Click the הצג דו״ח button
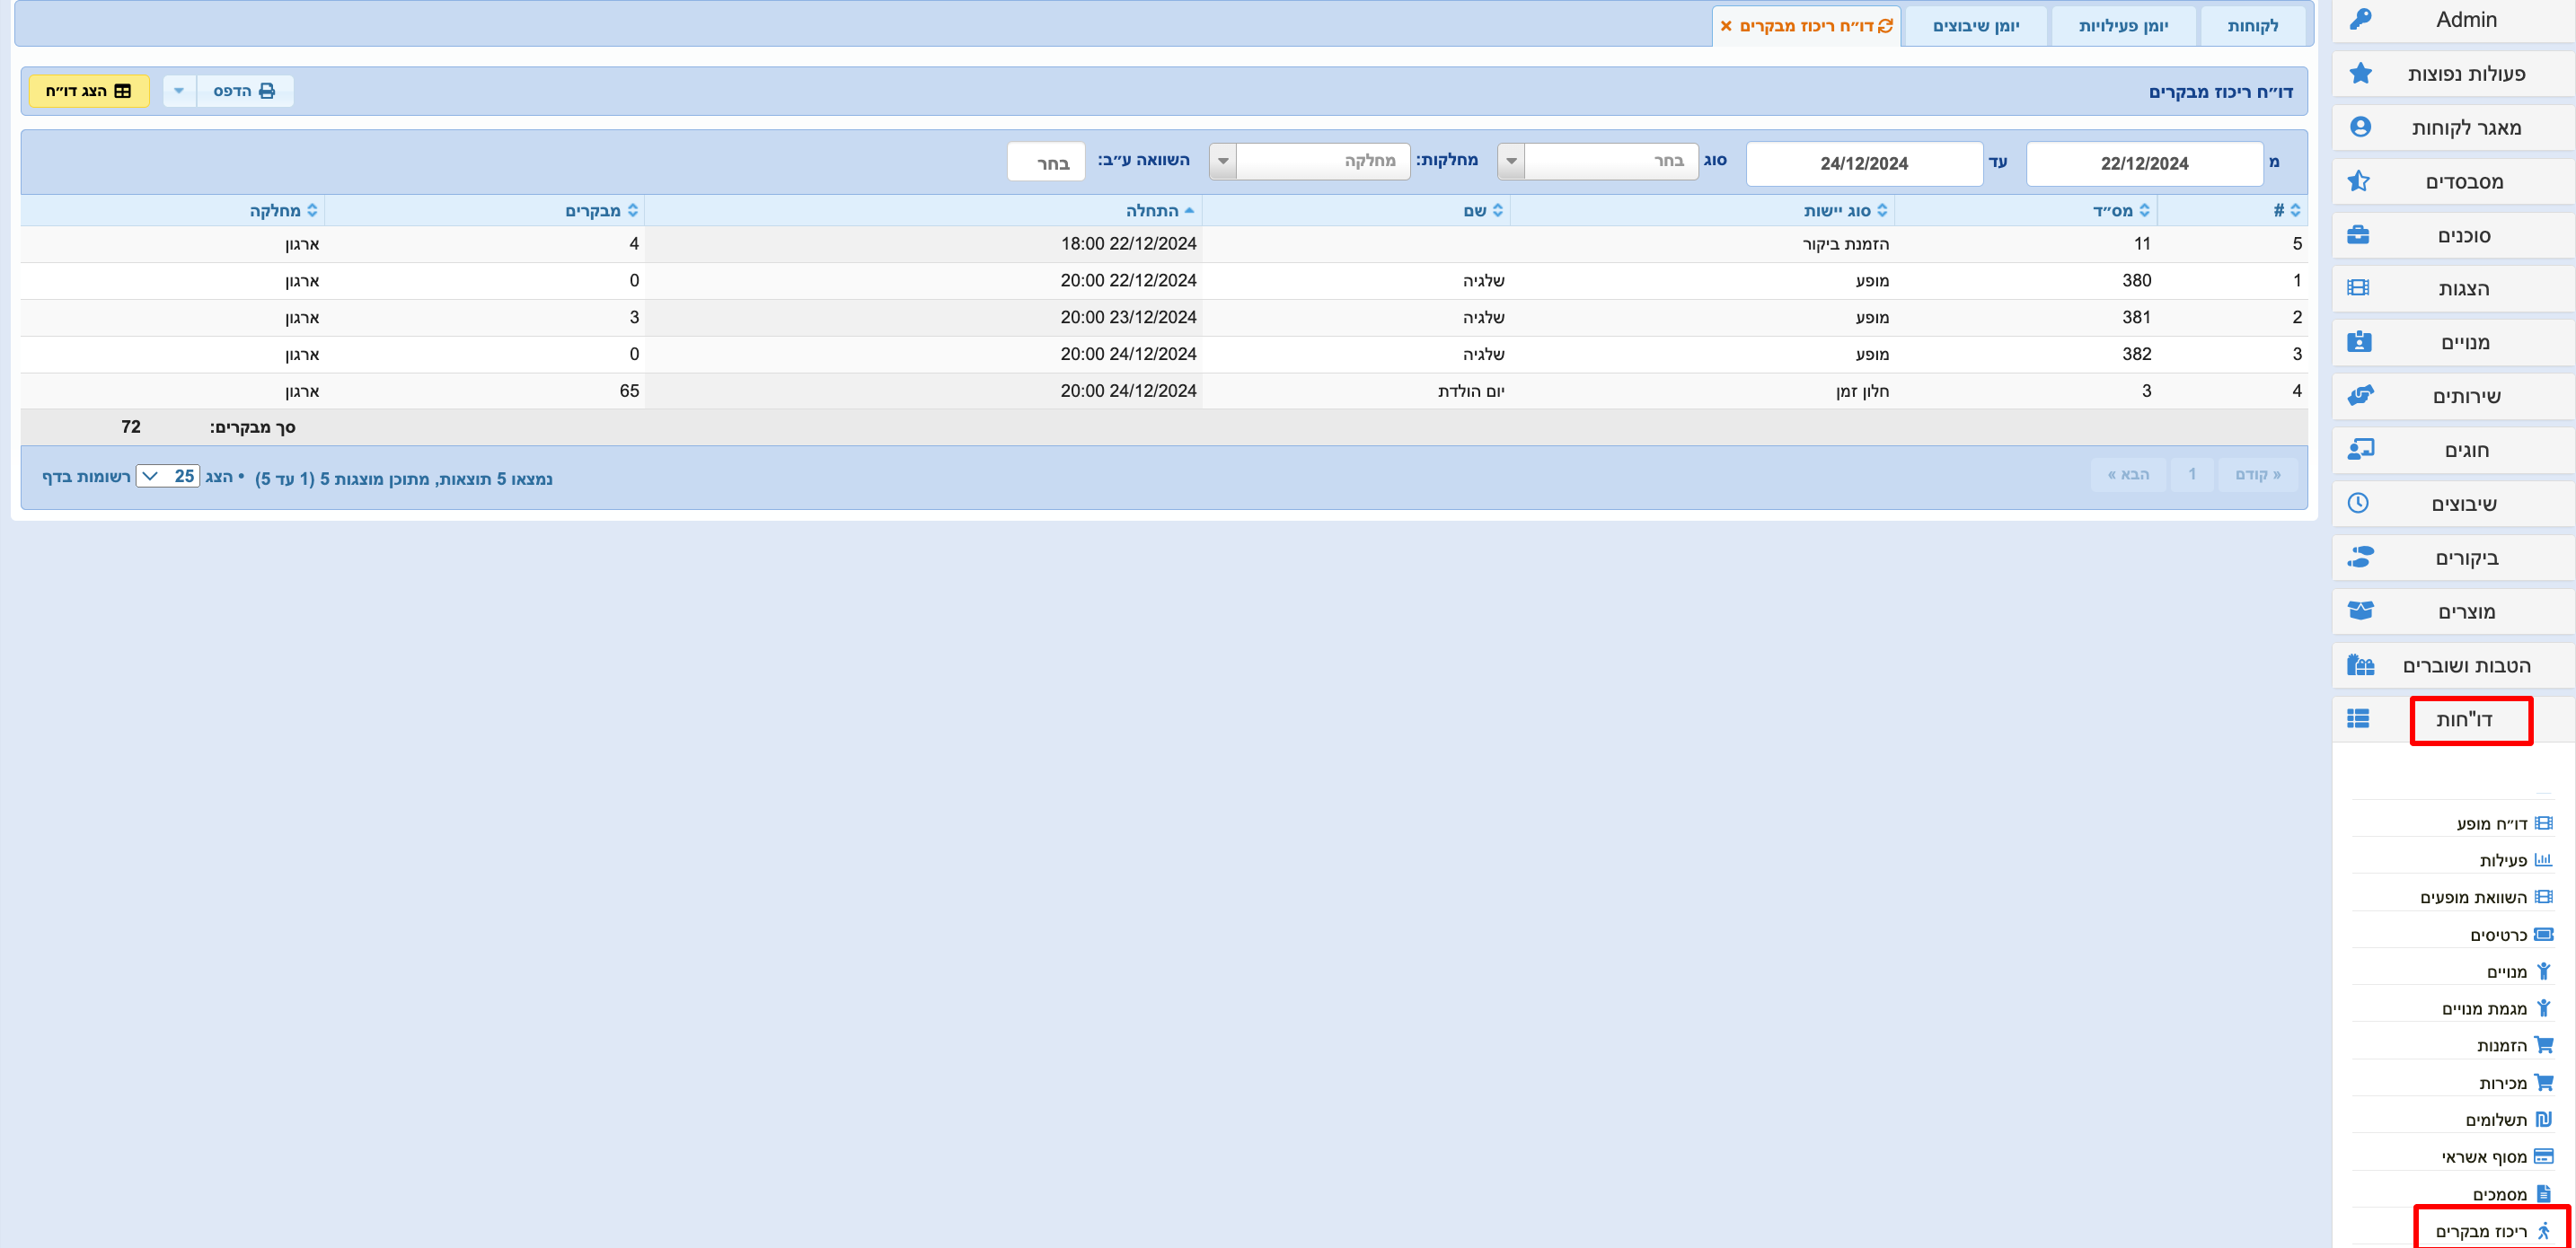The image size is (2576, 1248). coord(89,91)
